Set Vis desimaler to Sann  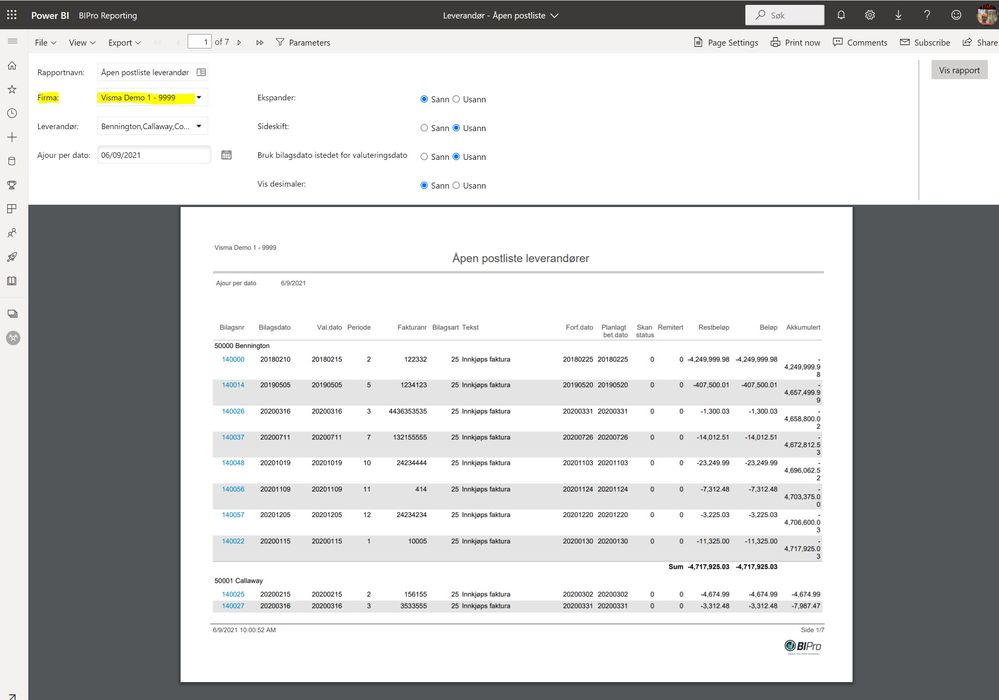pyautogui.click(x=424, y=185)
